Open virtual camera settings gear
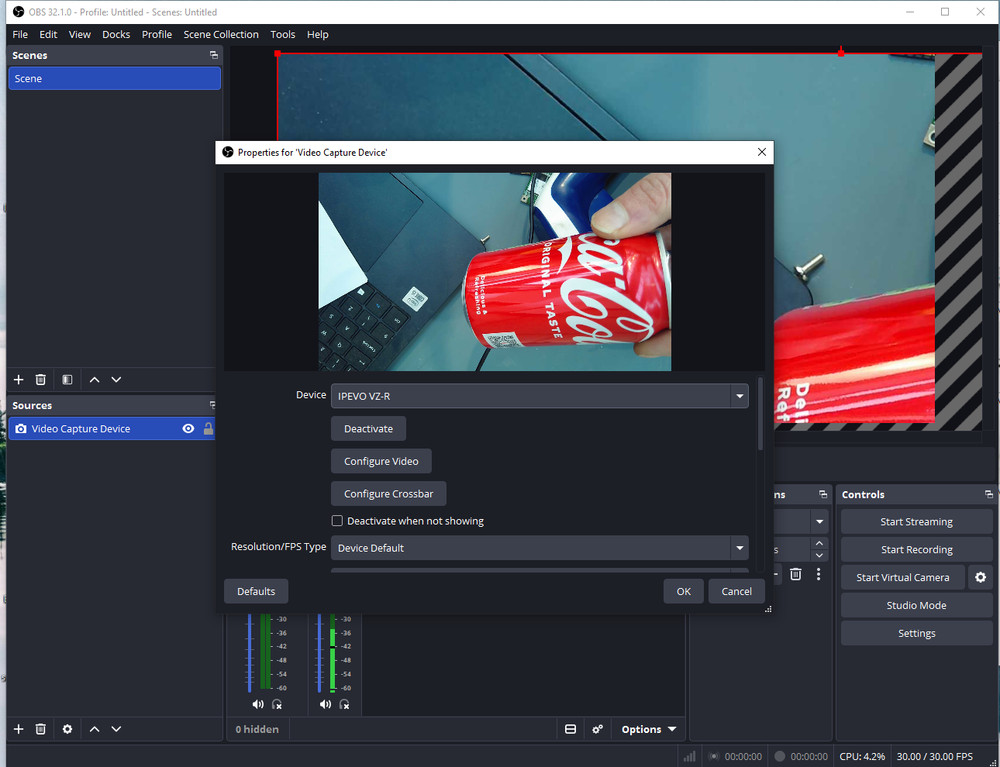The height and width of the screenshot is (767, 1000). 980,578
